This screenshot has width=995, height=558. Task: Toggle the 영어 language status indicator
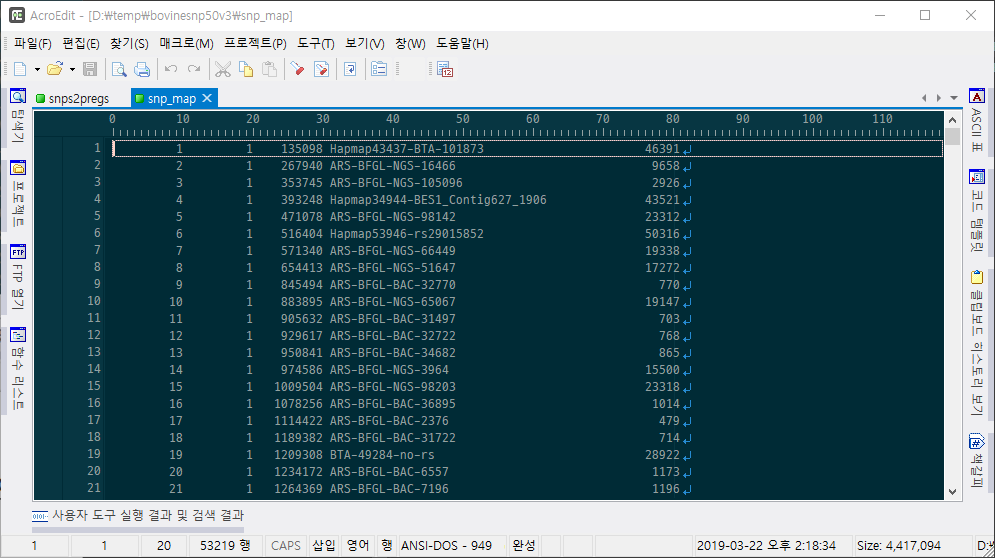click(359, 545)
